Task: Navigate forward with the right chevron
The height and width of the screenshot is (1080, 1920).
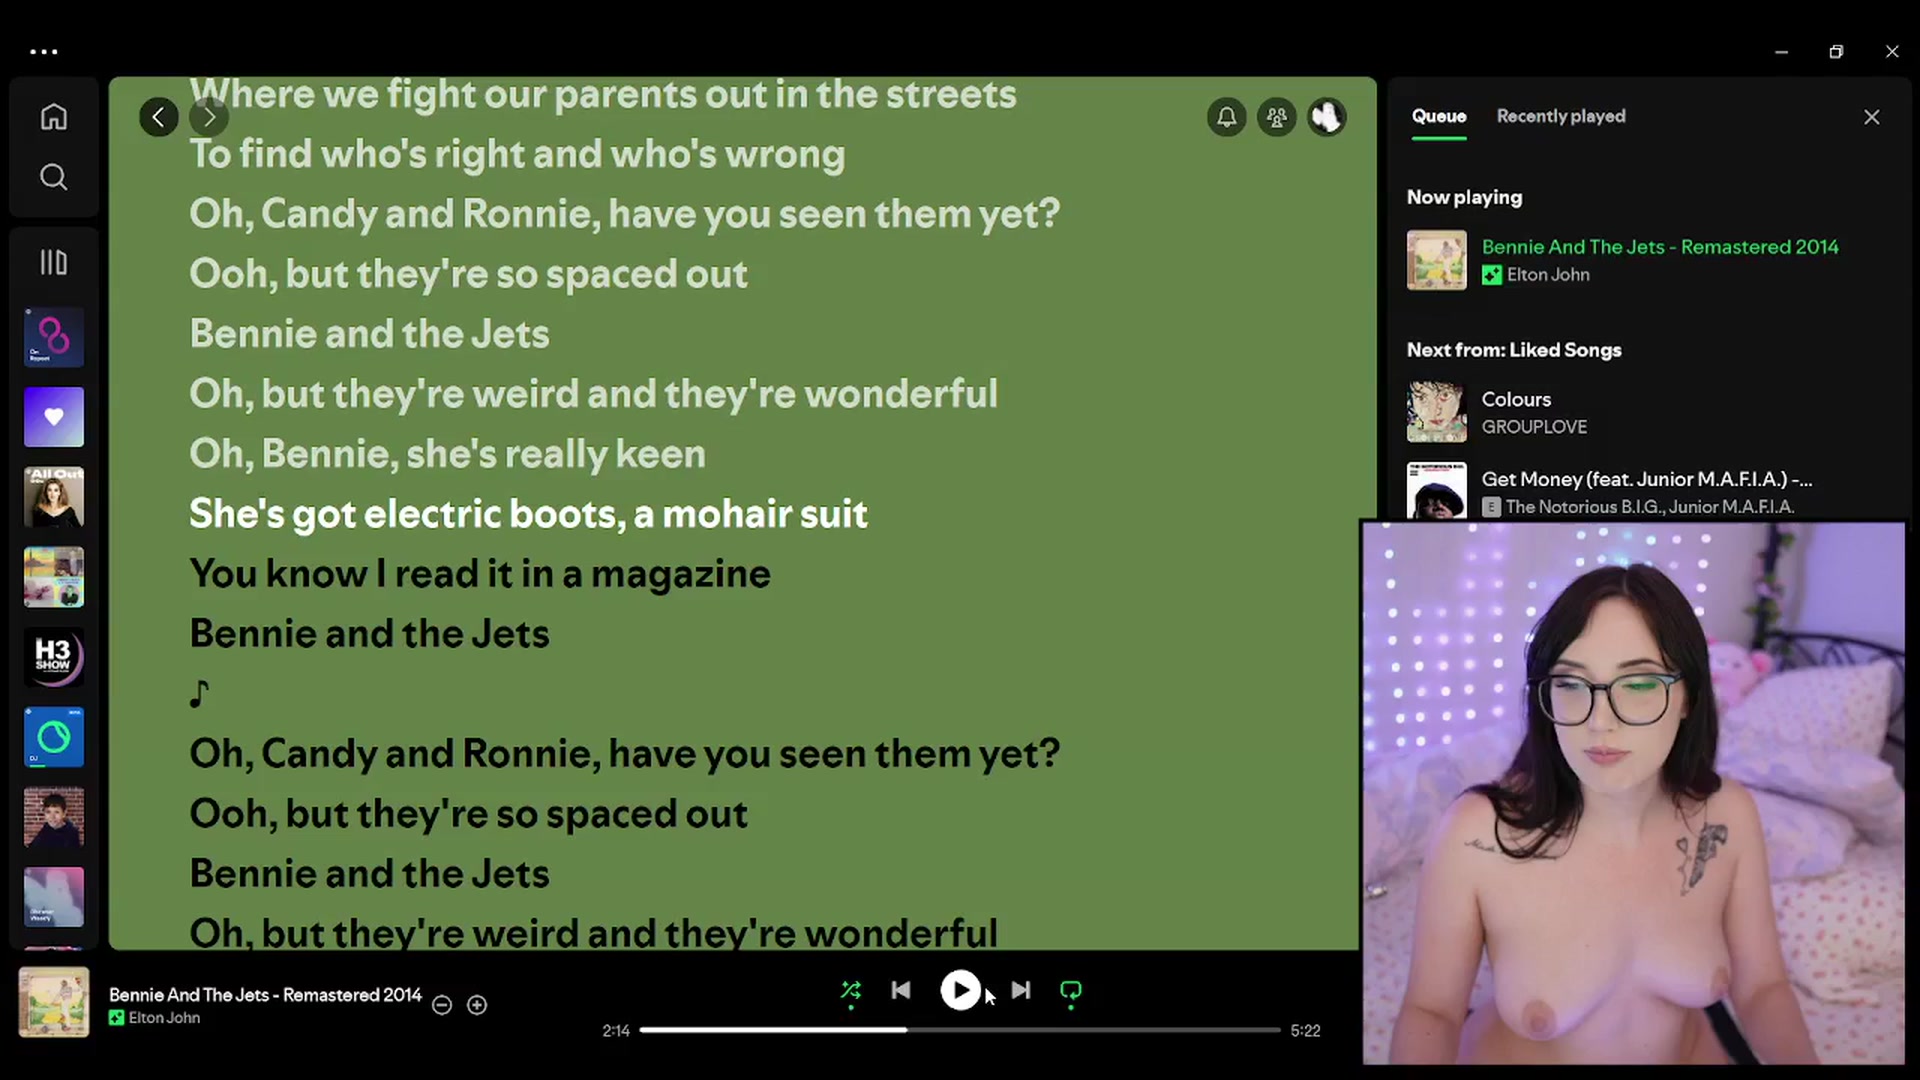Action: (209, 117)
